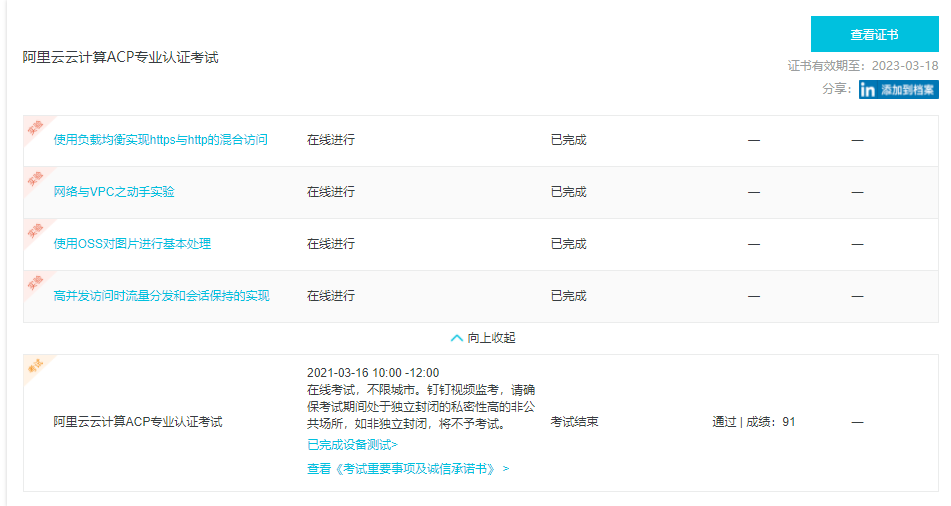Click 实验 ribbon tag on OSS row

coord(35,231)
